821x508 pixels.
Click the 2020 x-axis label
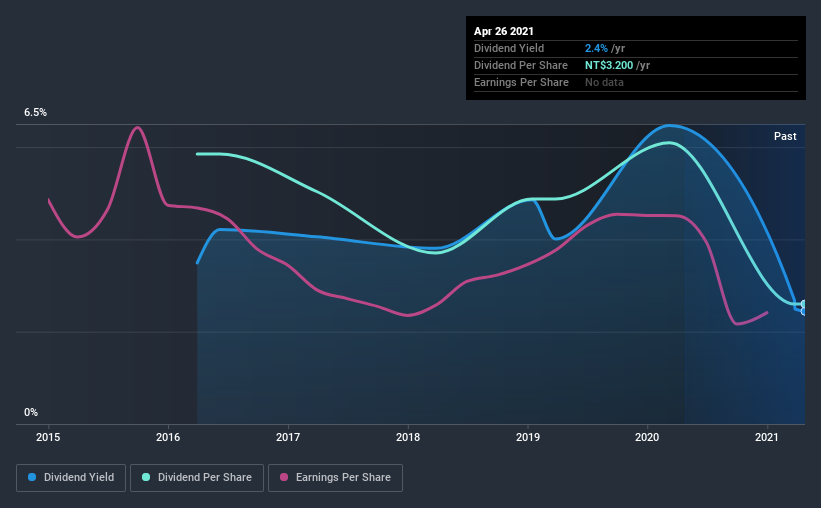647,437
